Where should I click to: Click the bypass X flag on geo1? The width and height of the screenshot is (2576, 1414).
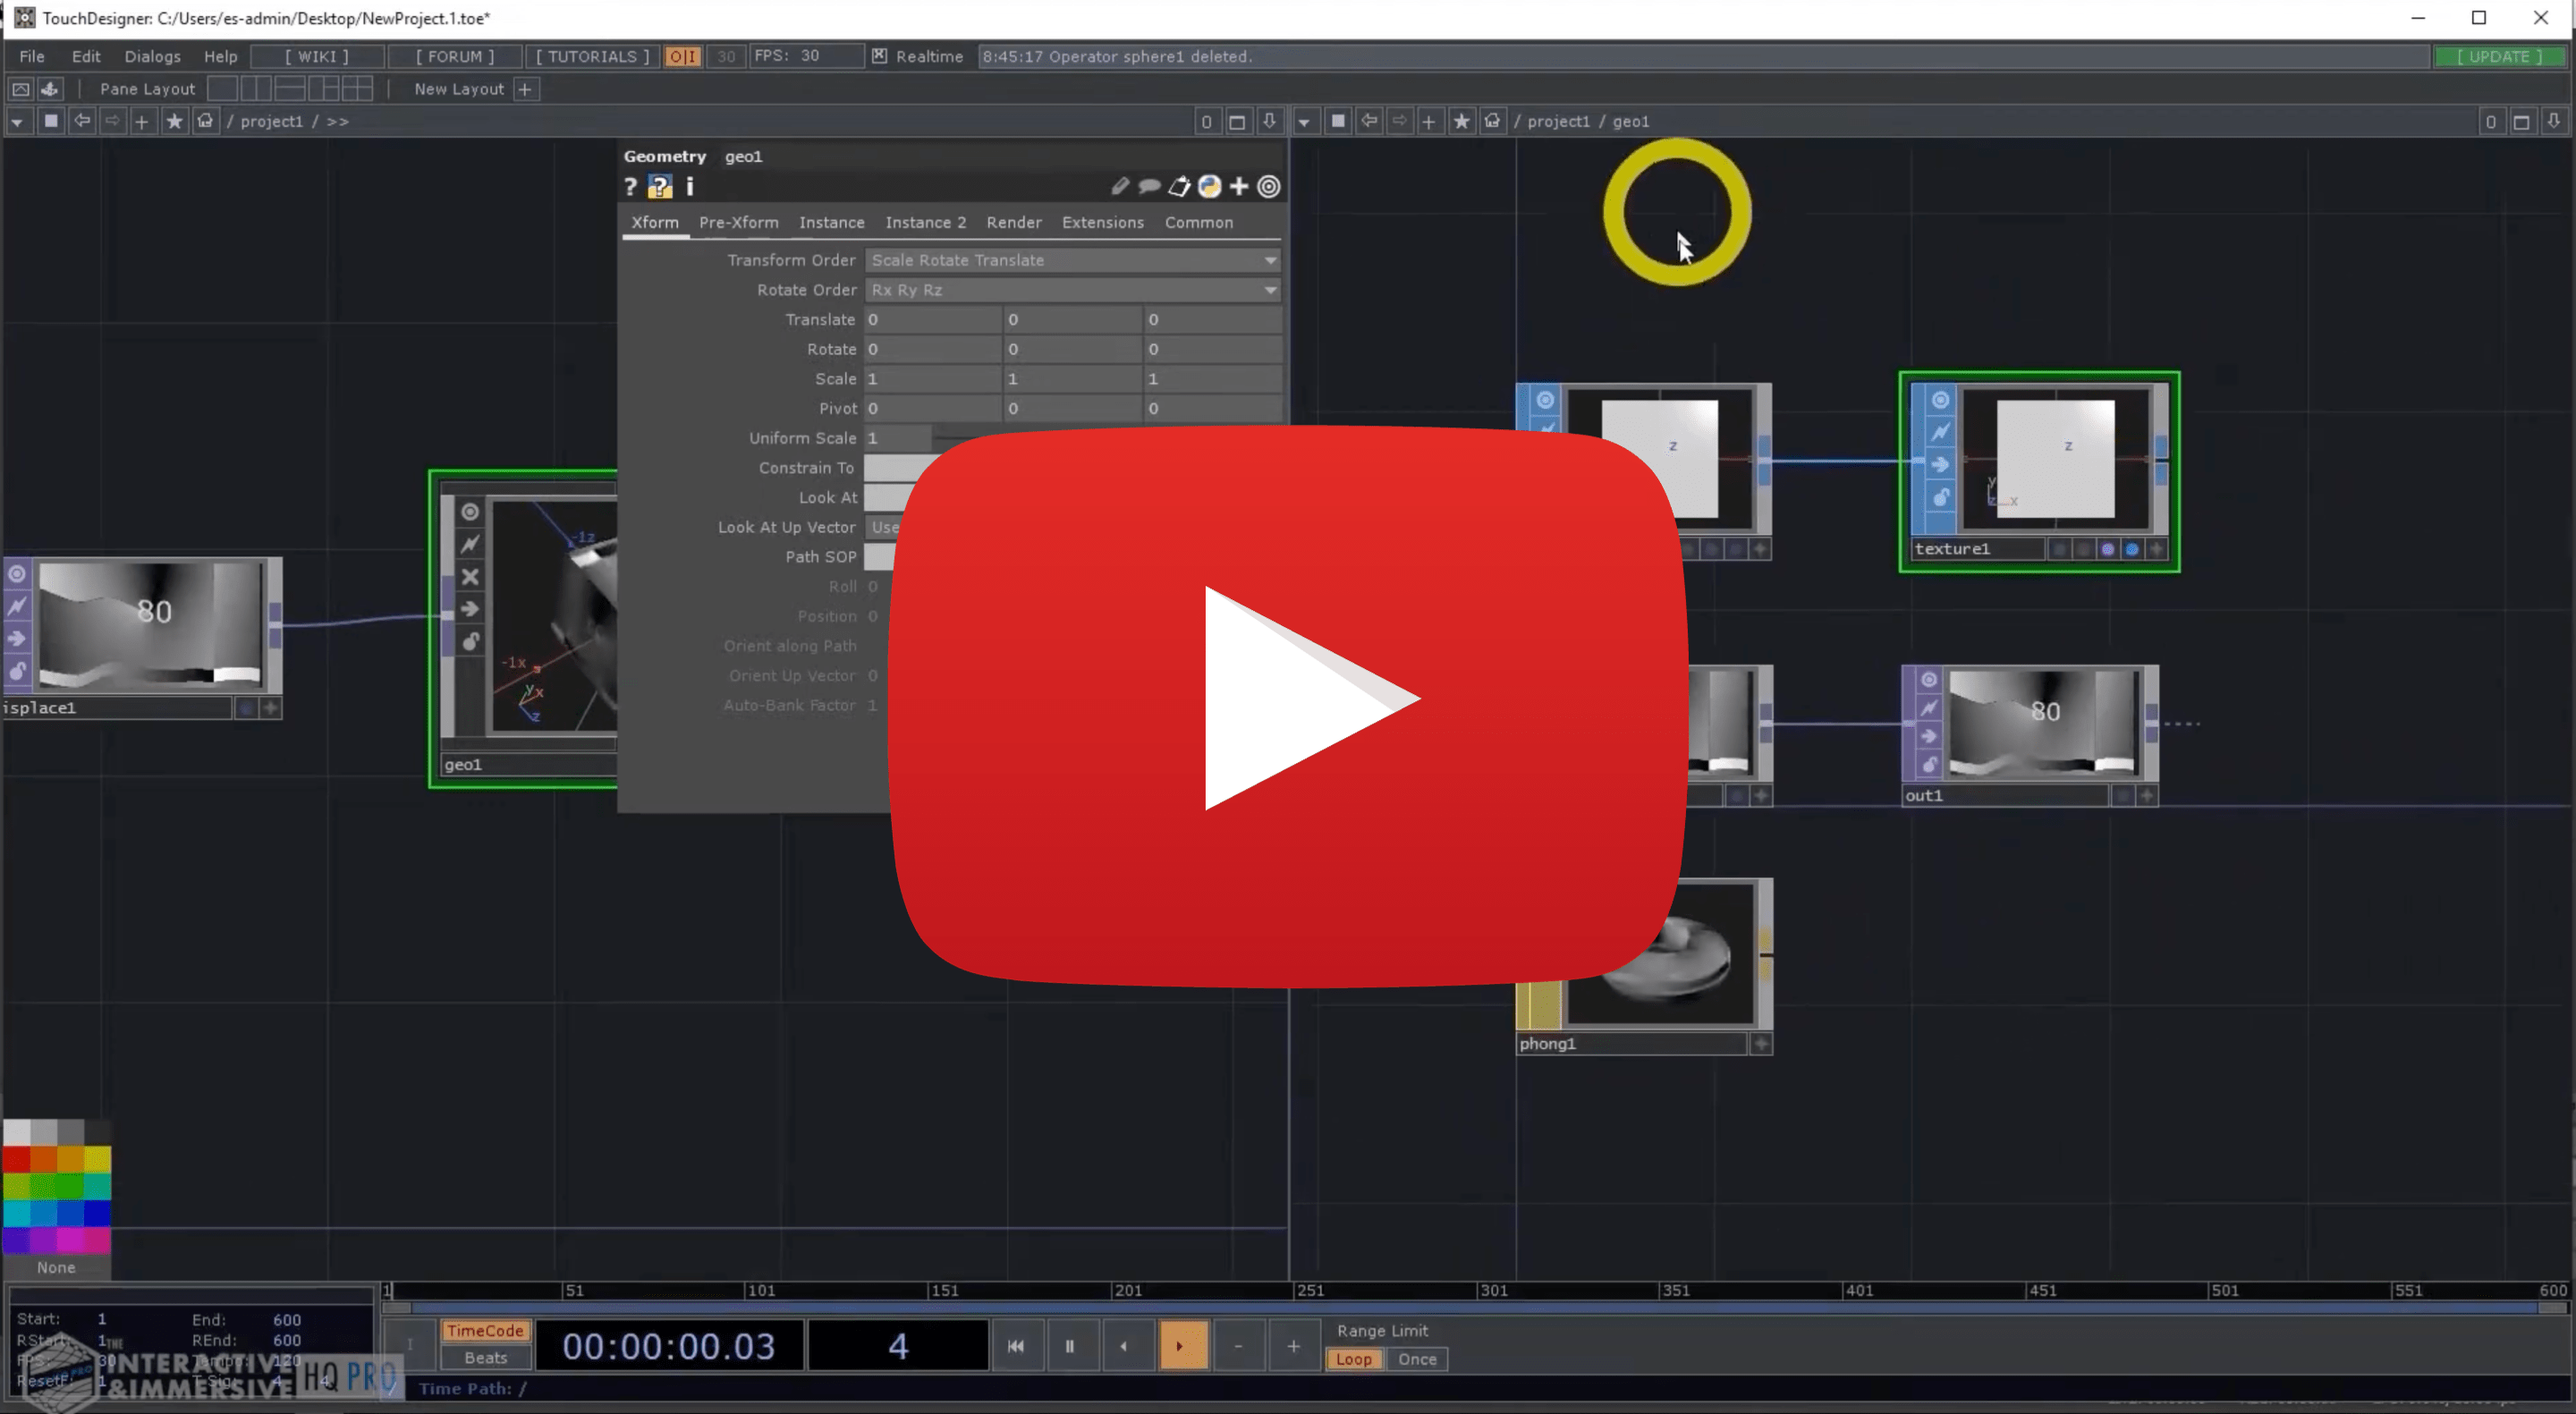[x=470, y=577]
